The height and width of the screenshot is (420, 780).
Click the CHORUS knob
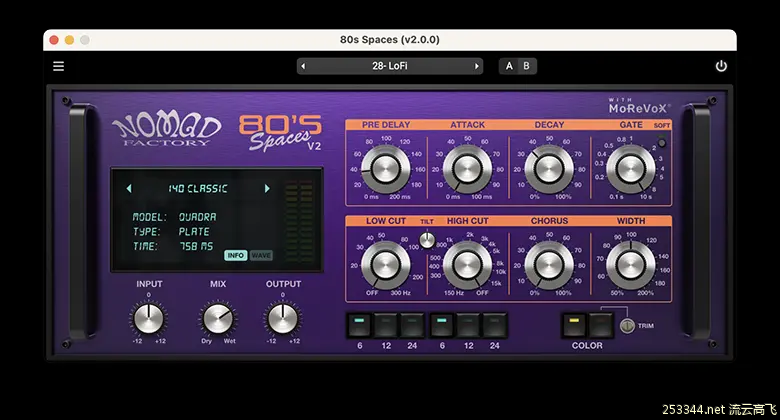(x=549, y=265)
